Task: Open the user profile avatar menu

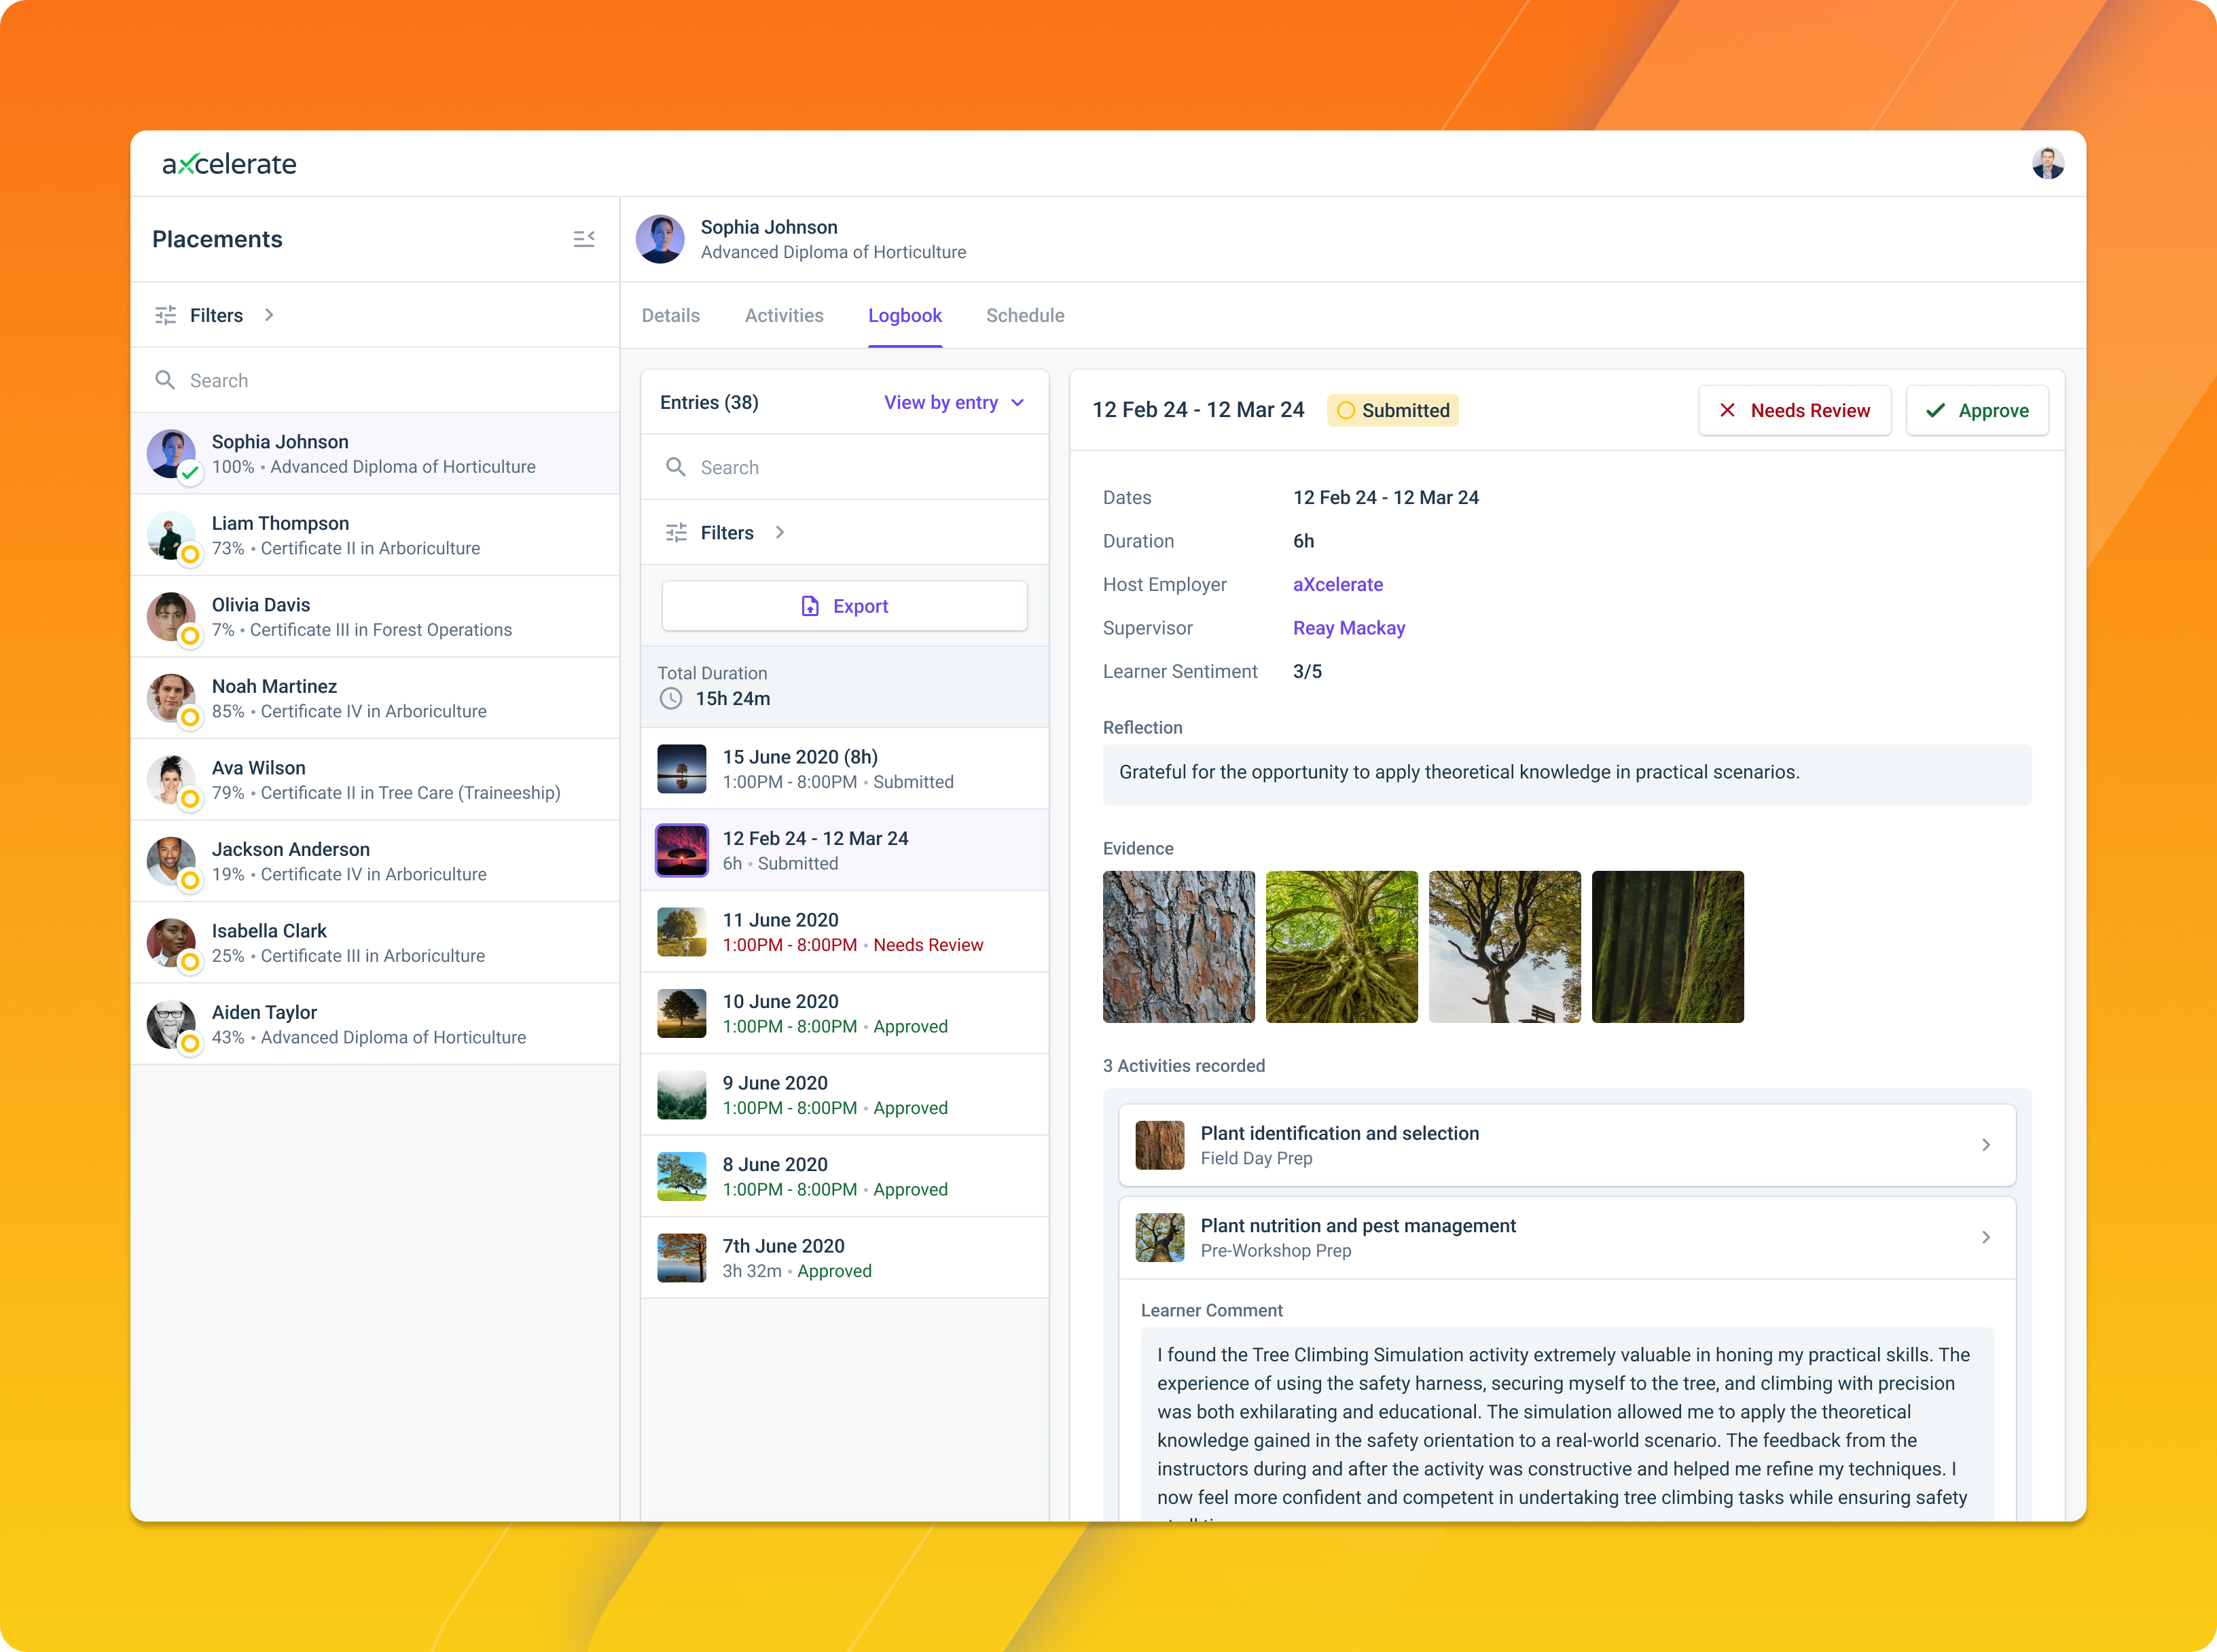Action: click(x=2047, y=163)
